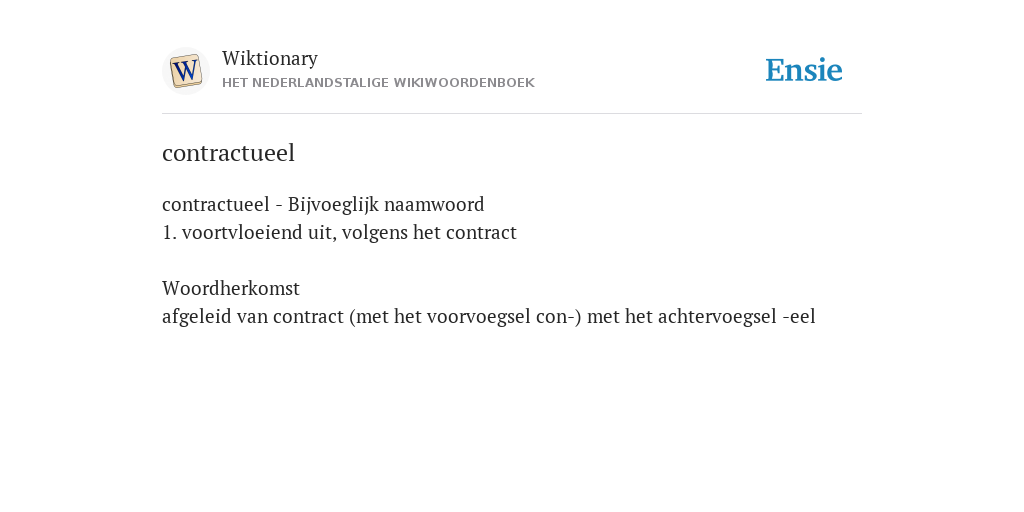Screen dimensions: 1024x512
Task: Click the number '1.' before the definition
Action: [x=169, y=233]
